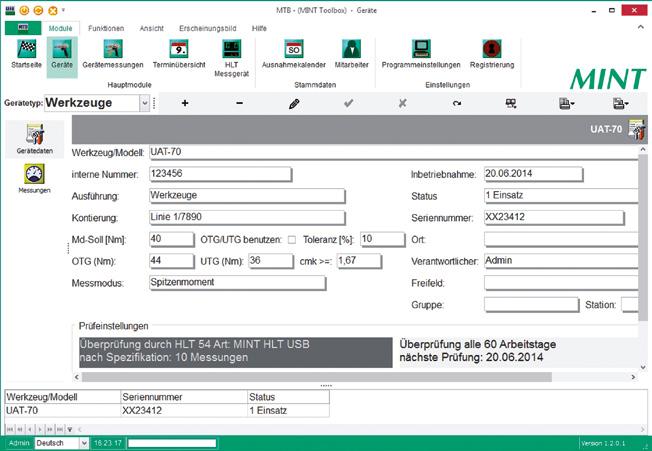
Task: Switch to the Funktionen tab
Action: 106,28
